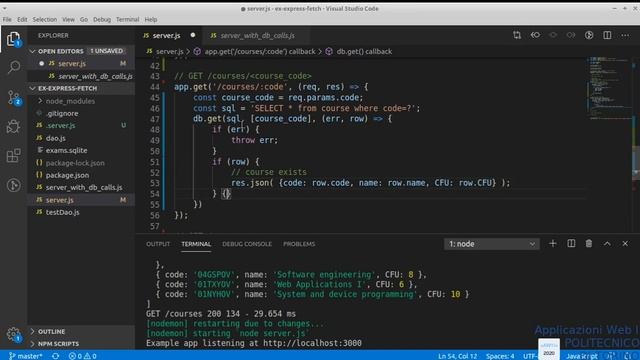Open the Edit menu

pos(22,19)
